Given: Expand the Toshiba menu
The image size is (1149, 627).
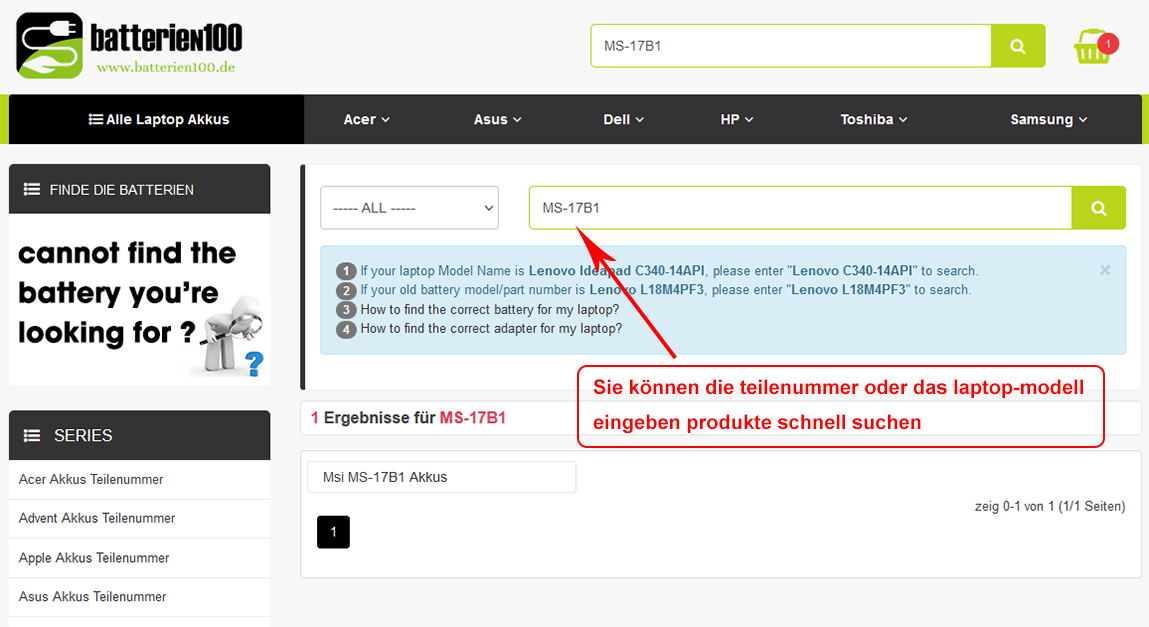Looking at the screenshot, I should (873, 119).
